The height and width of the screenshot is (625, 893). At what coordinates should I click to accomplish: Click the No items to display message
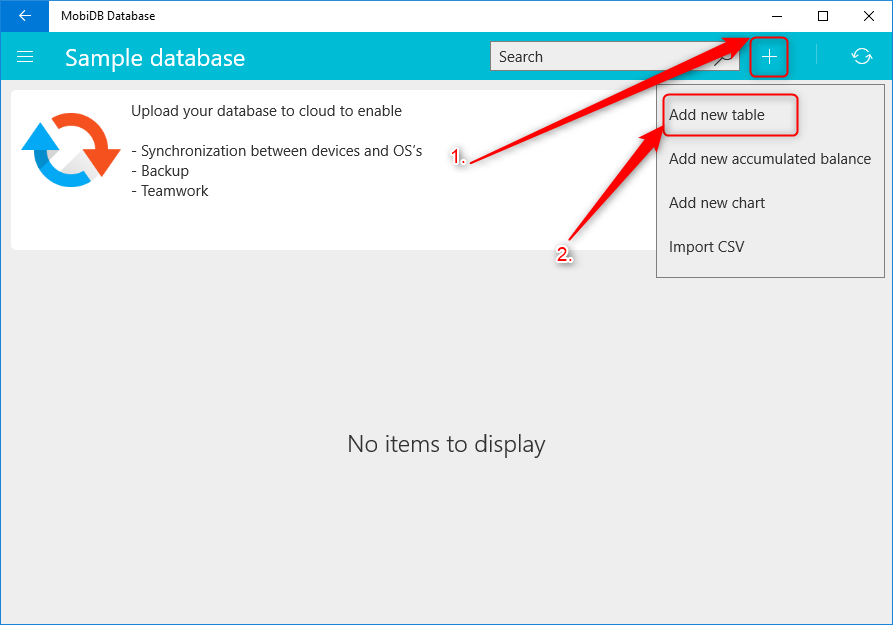[x=446, y=444]
